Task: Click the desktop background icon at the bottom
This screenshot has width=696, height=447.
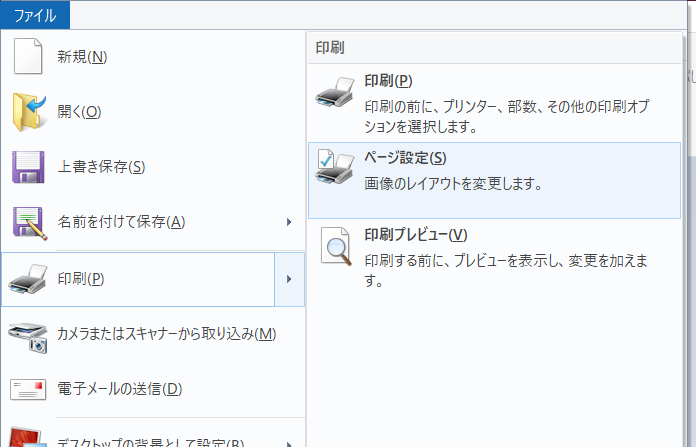Action: tap(28, 437)
